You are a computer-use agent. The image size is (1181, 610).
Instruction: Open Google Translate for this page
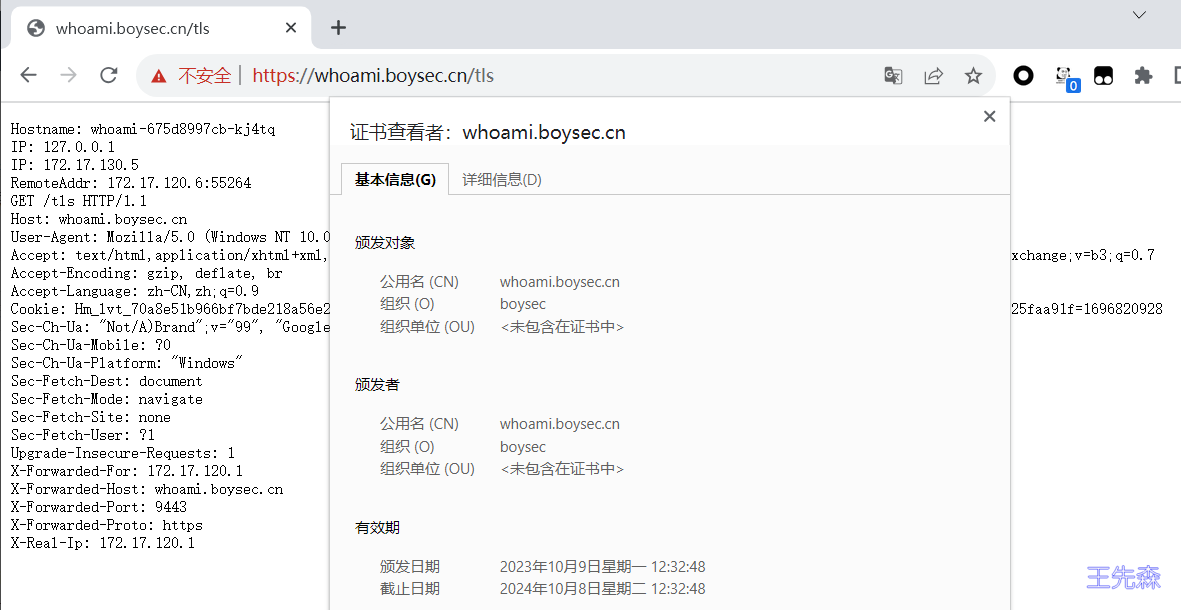click(893, 76)
